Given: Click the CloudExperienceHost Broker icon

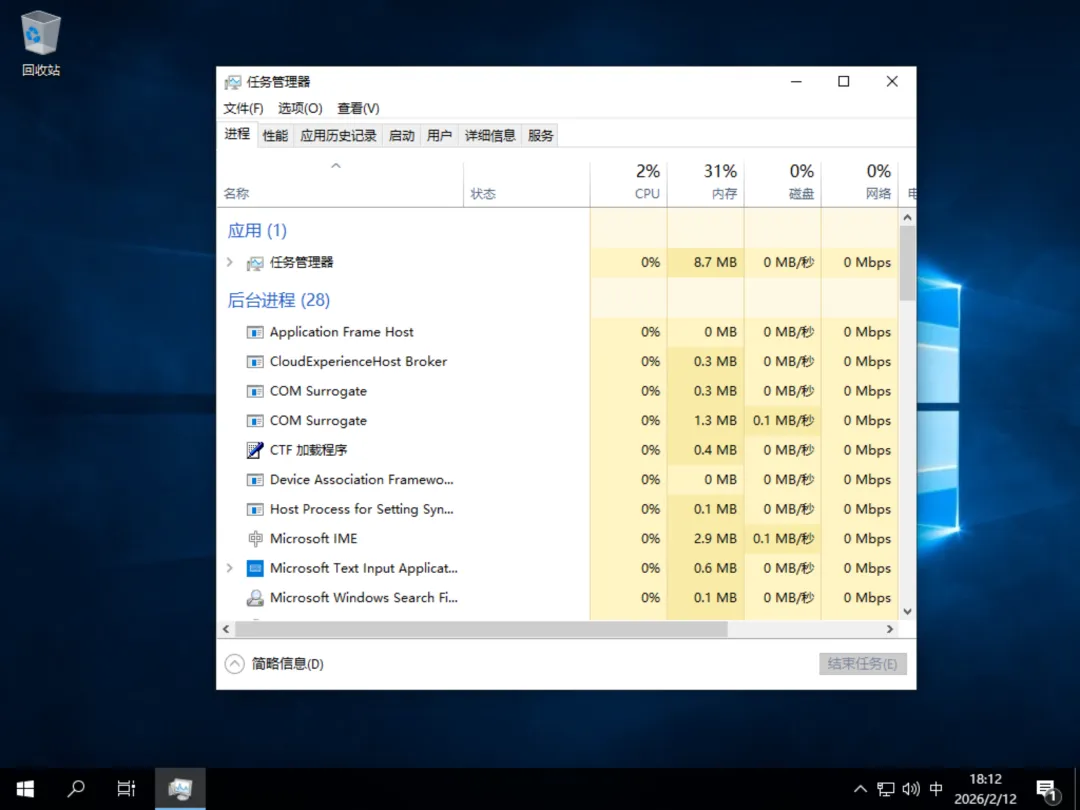Looking at the screenshot, I should (255, 362).
